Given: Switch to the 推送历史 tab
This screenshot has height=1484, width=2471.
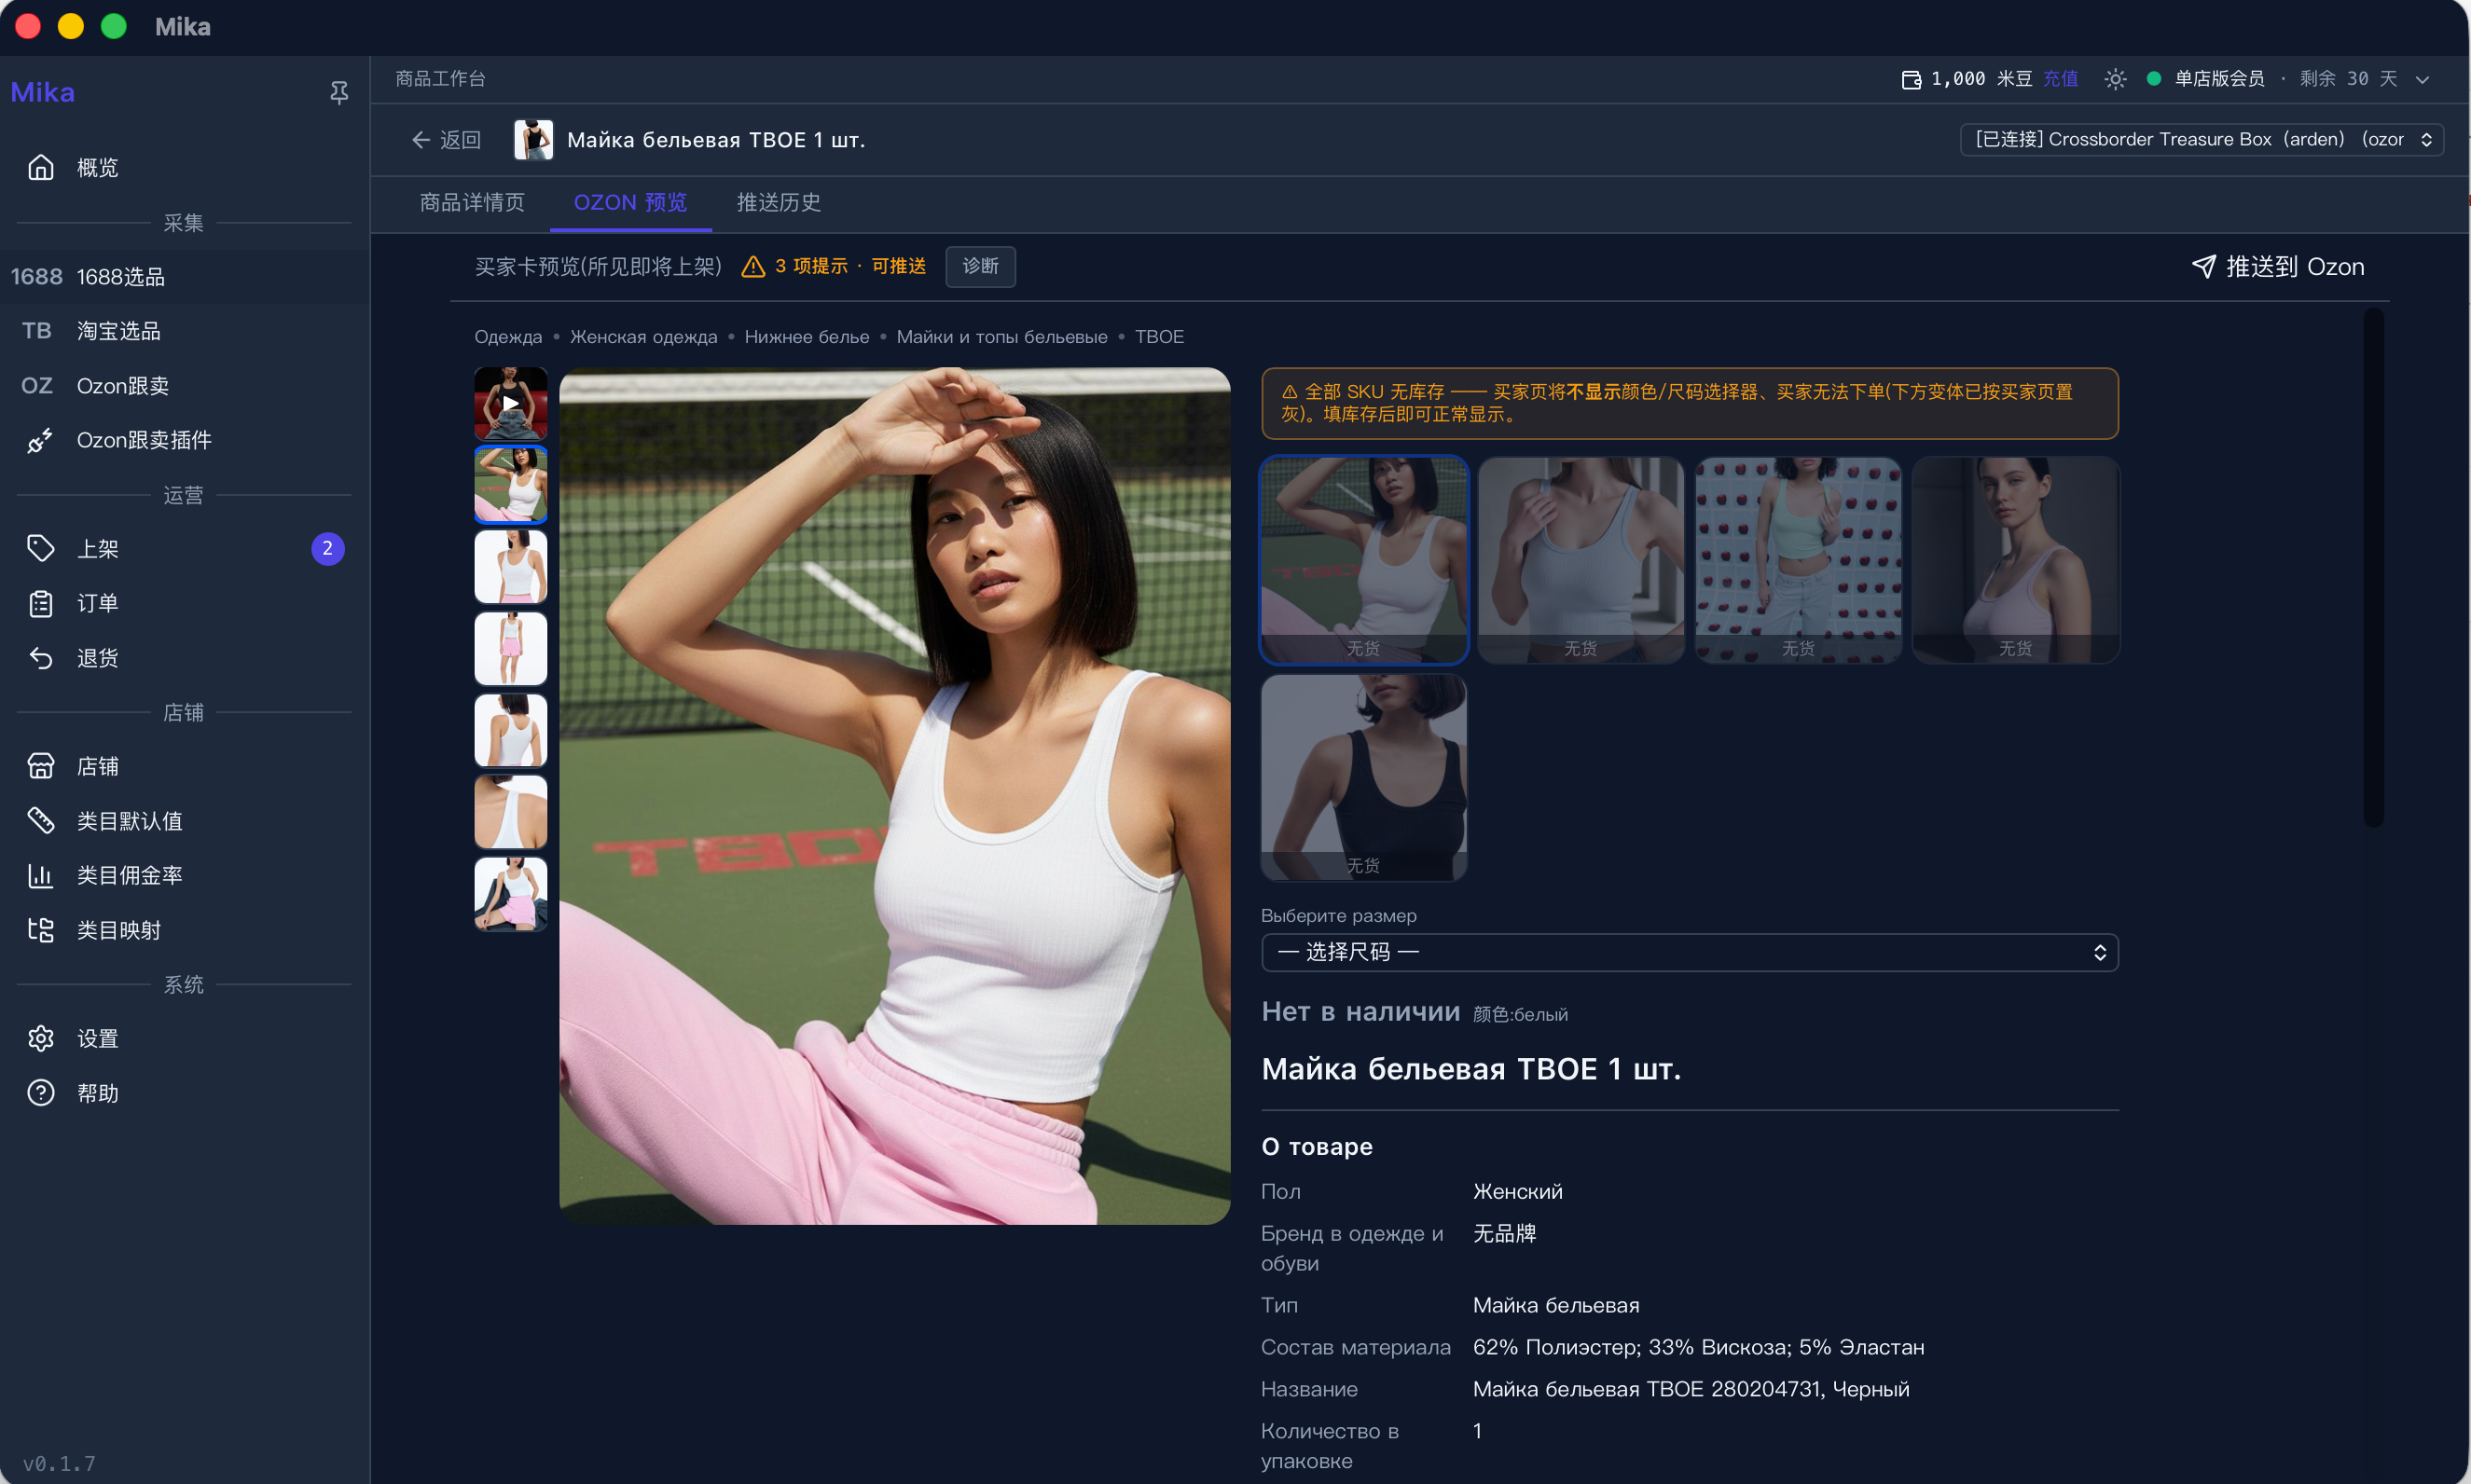Looking at the screenshot, I should pos(778,203).
